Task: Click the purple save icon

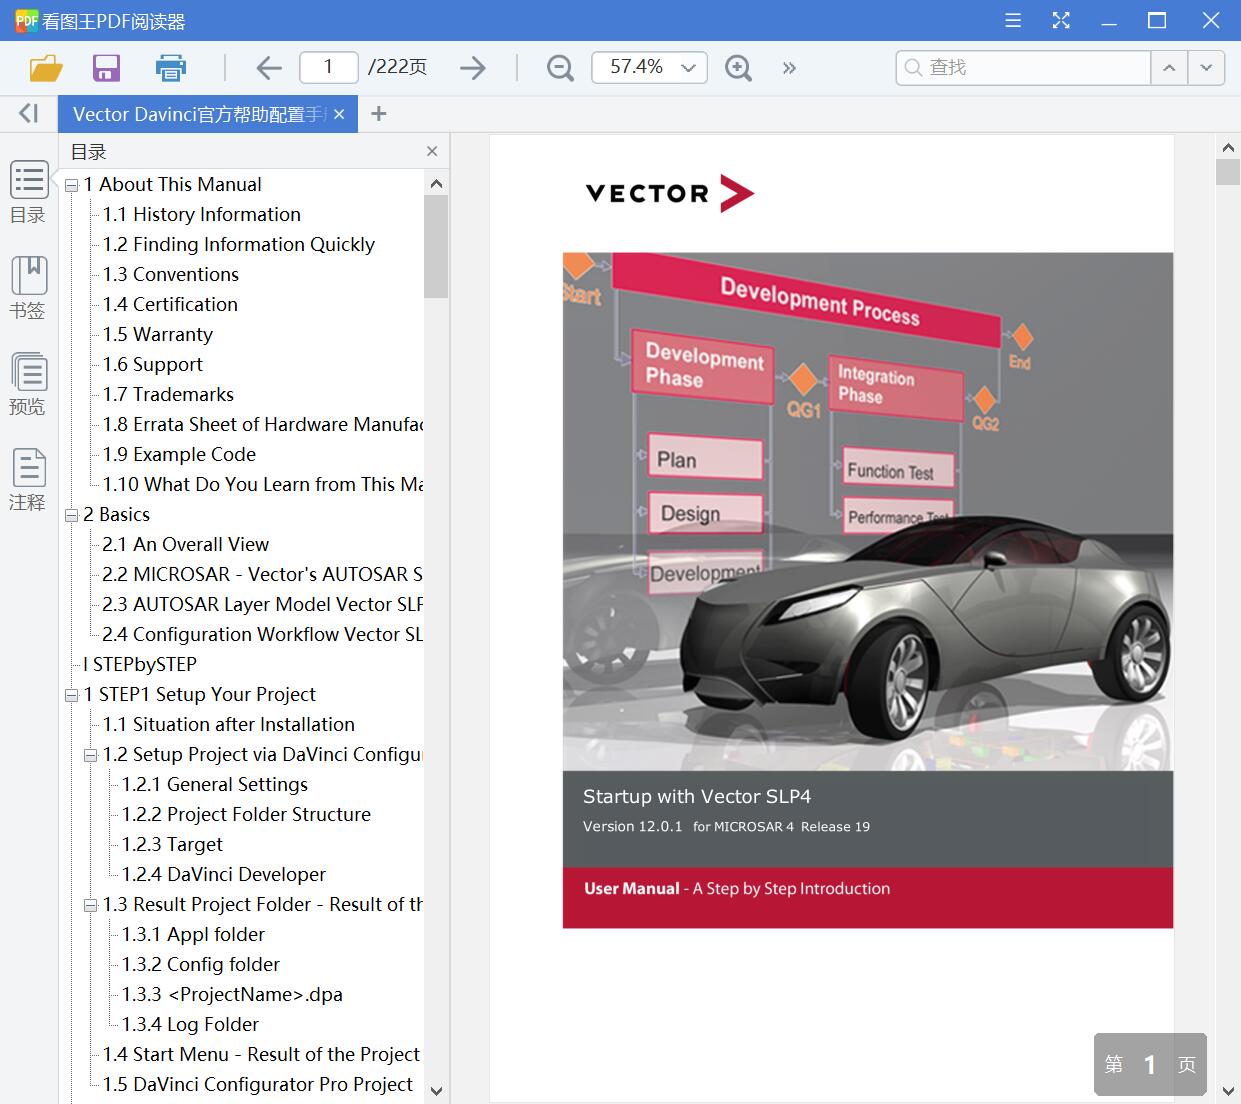Action: [106, 68]
